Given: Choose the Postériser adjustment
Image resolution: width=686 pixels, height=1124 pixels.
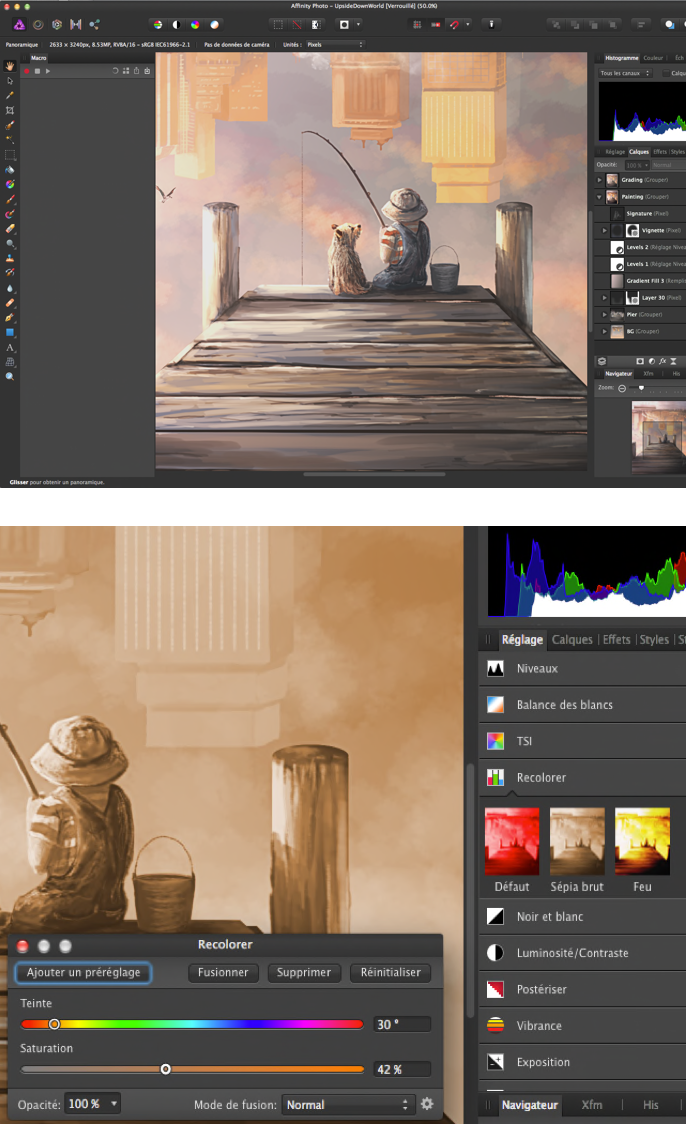Looking at the screenshot, I should [582, 989].
